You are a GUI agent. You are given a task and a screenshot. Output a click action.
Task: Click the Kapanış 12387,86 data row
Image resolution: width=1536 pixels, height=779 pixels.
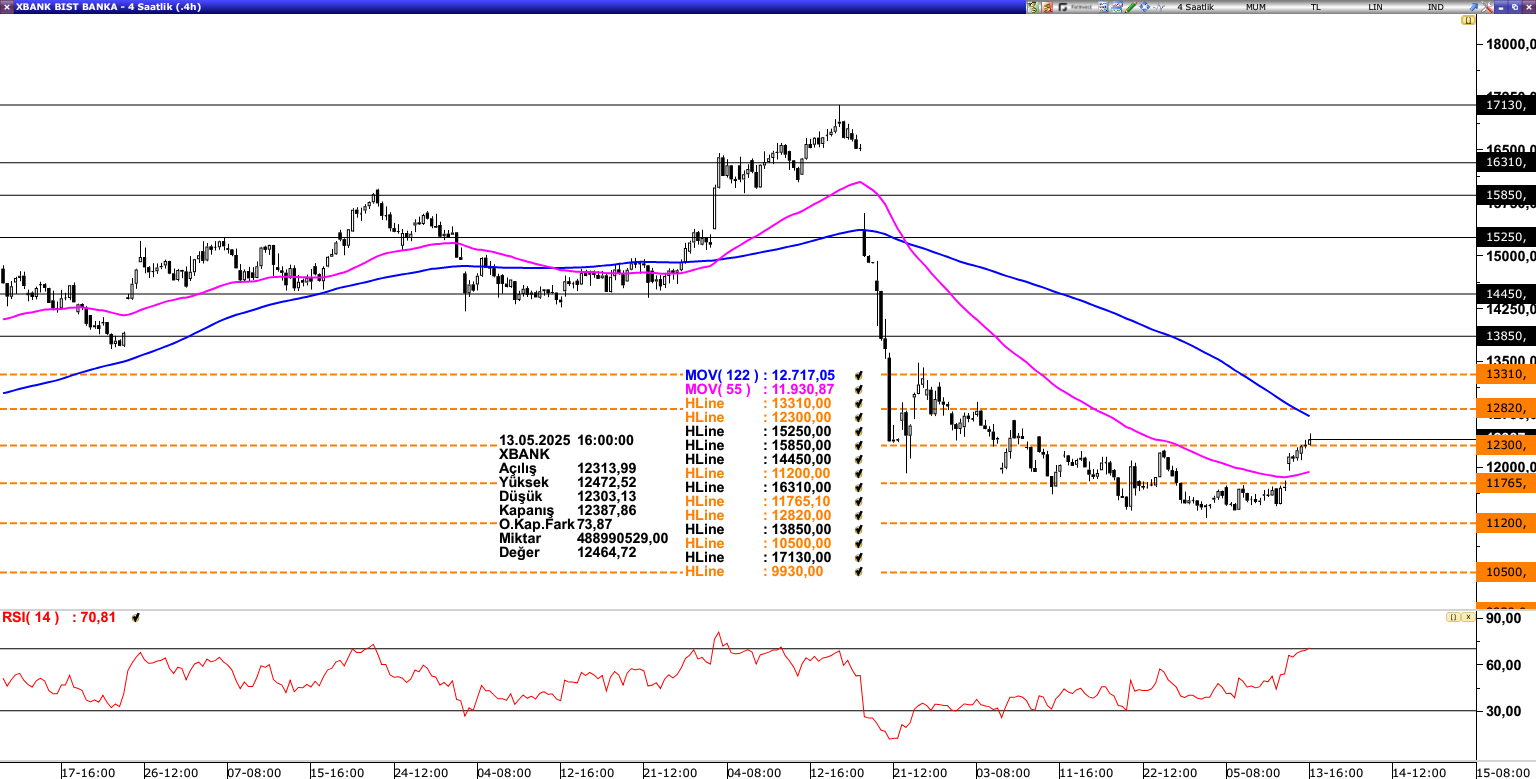(567, 510)
